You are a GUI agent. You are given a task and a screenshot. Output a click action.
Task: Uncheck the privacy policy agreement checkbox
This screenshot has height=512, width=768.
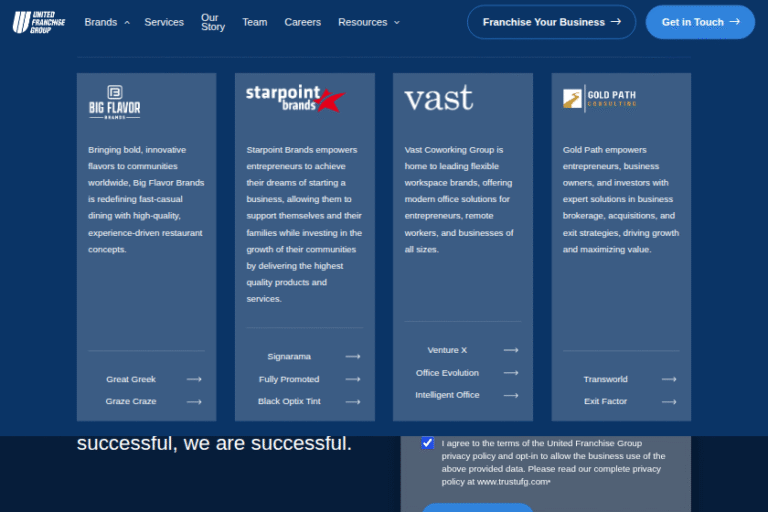pos(428,443)
